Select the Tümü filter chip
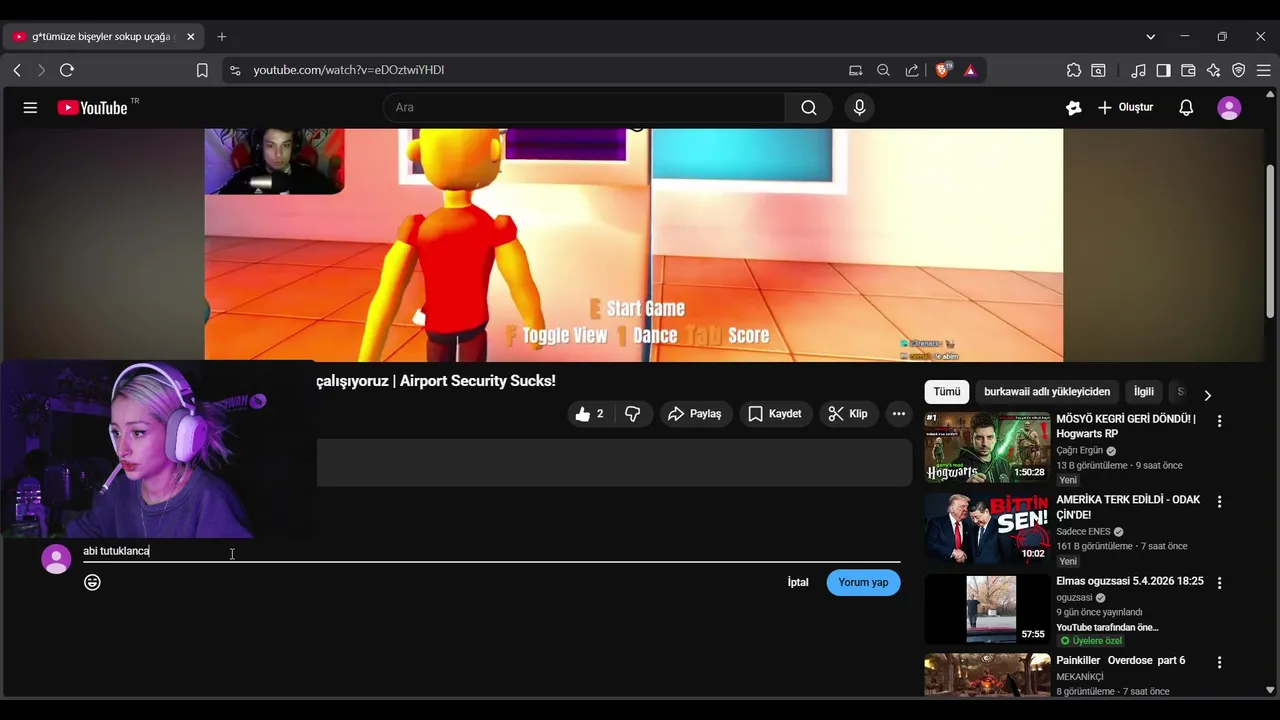The image size is (1280, 720). click(x=947, y=392)
